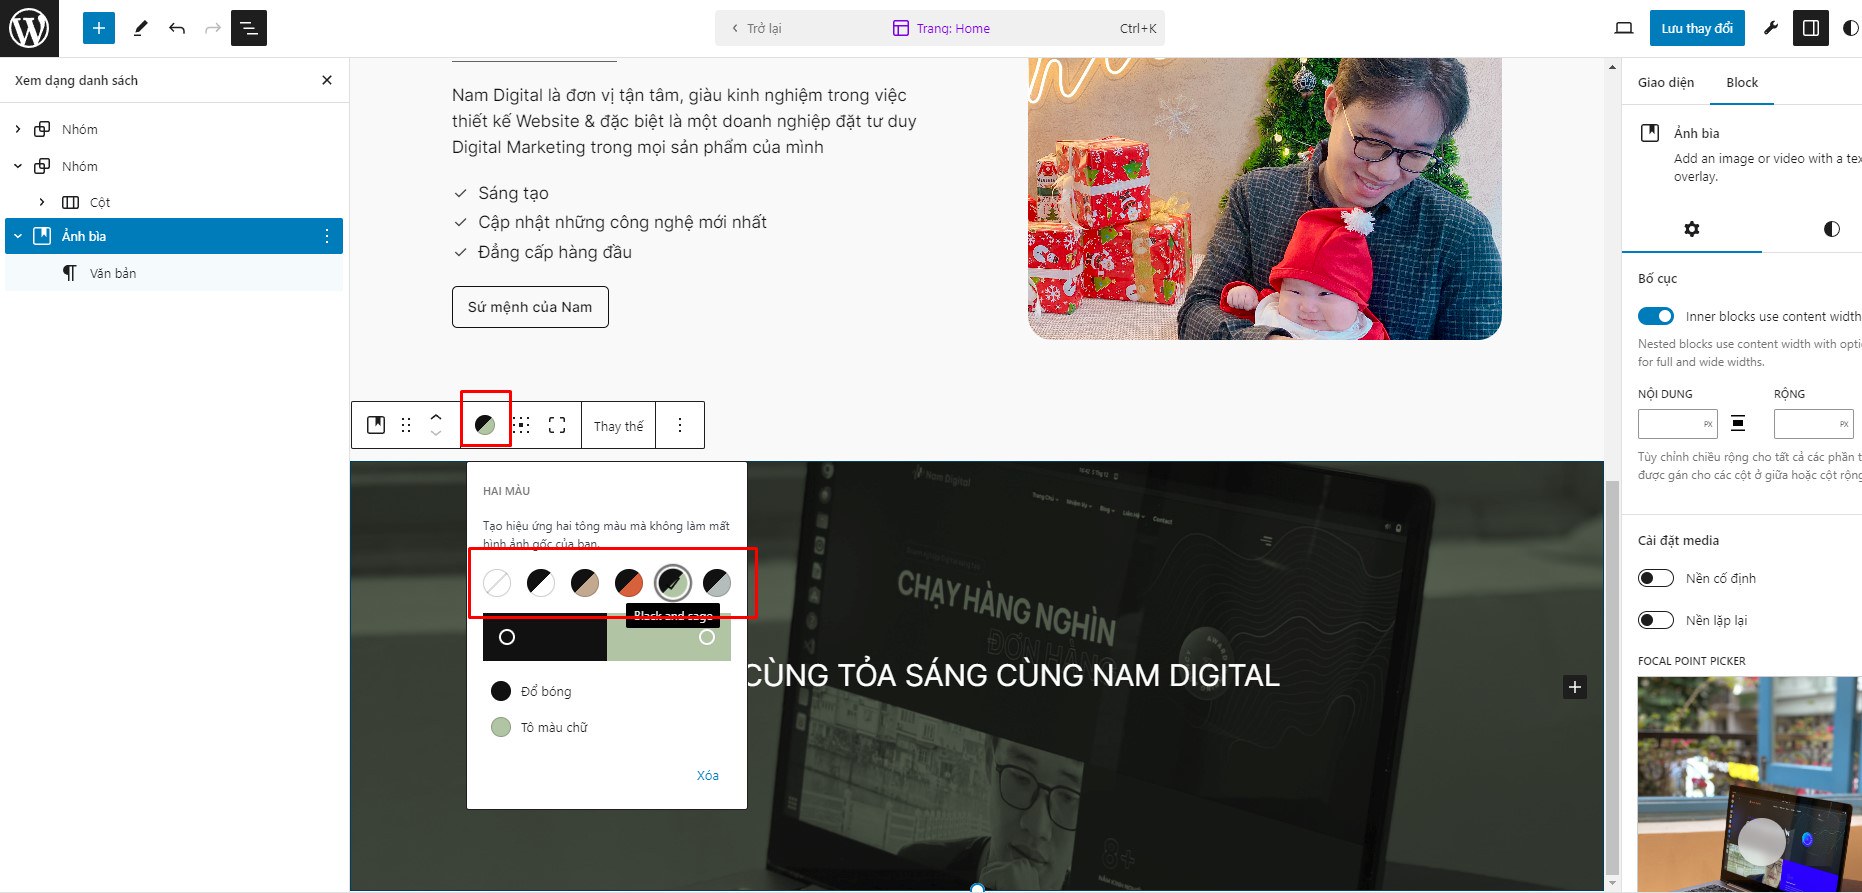Expand the first Nhóm tree item
This screenshot has height=893, width=1862.
tap(18, 129)
